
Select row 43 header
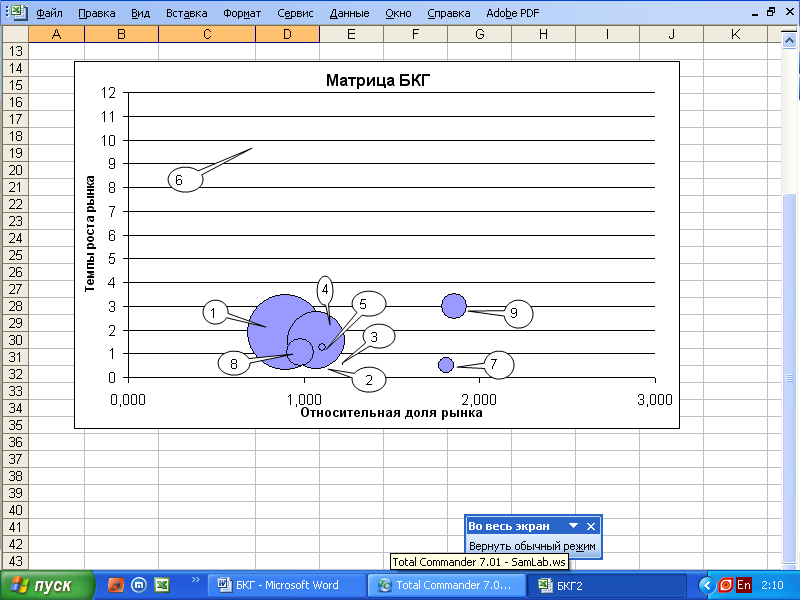click(15, 561)
